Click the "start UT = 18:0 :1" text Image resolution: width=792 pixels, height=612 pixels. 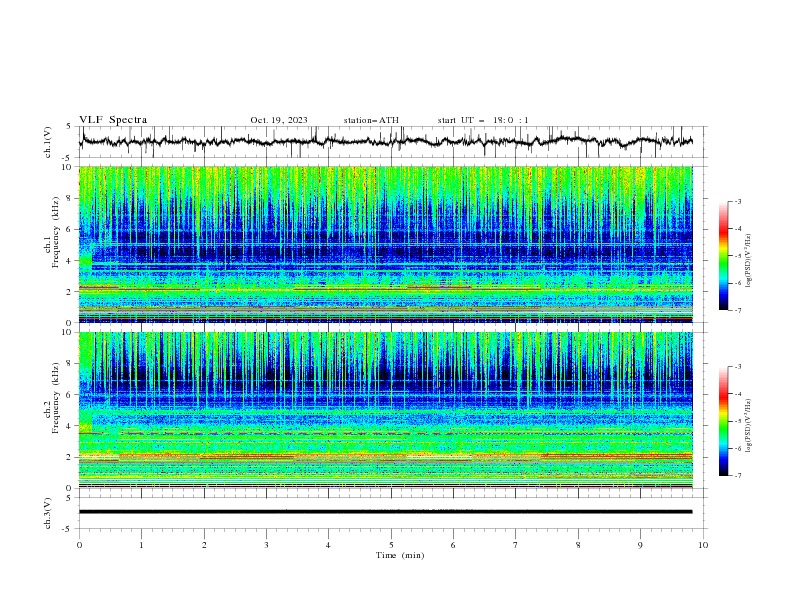[x=483, y=120]
